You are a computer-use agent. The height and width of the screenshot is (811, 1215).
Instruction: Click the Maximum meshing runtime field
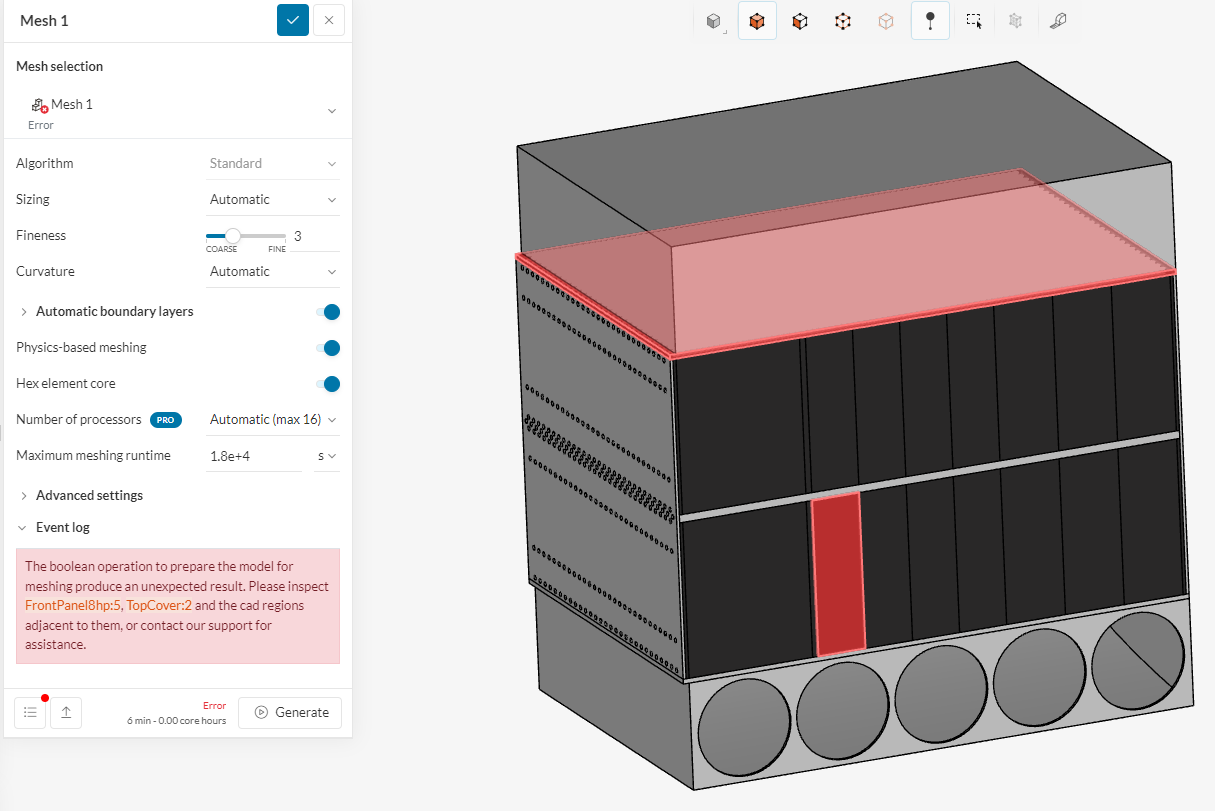click(x=253, y=456)
